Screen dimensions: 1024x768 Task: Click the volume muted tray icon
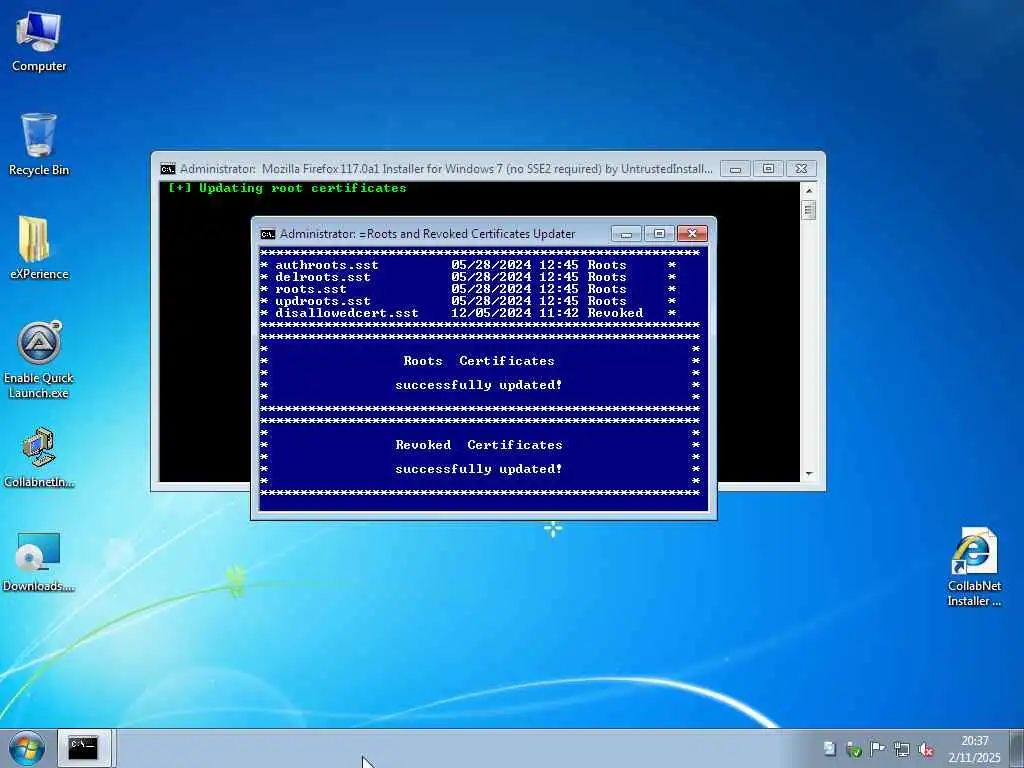925,749
